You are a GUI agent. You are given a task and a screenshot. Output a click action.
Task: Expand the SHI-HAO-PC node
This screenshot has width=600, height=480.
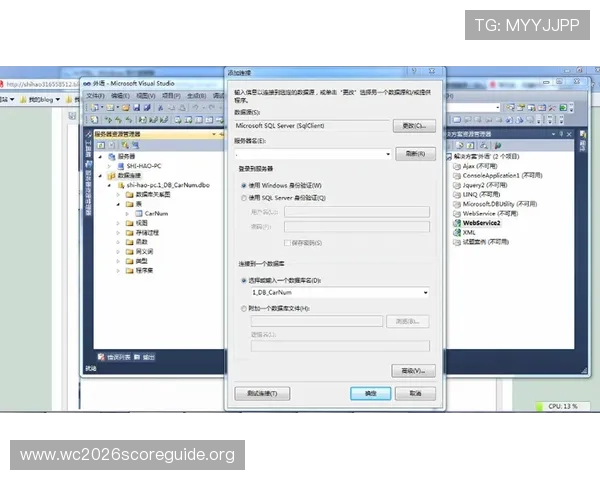tap(109, 166)
